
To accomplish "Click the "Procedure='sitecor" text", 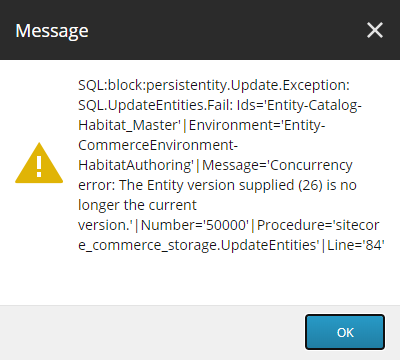I will click(x=318, y=225).
